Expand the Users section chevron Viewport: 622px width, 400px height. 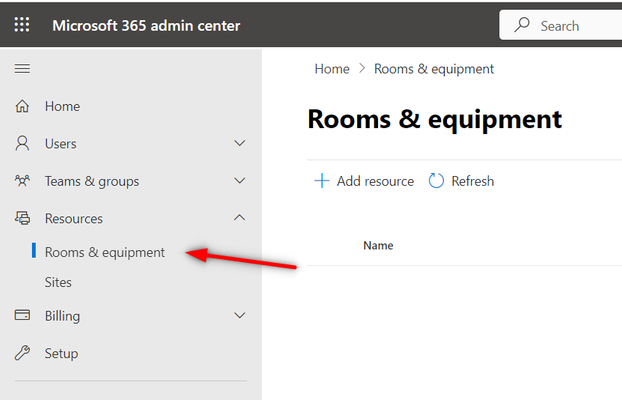(240, 143)
